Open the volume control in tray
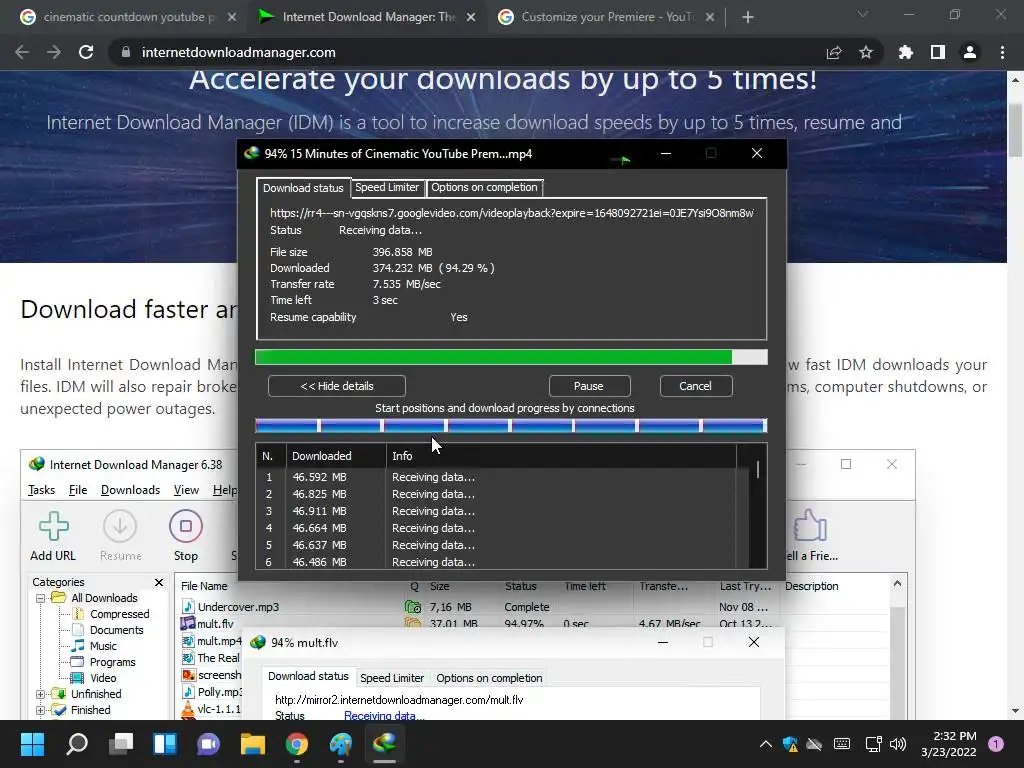The image size is (1024, 768). tap(898, 744)
